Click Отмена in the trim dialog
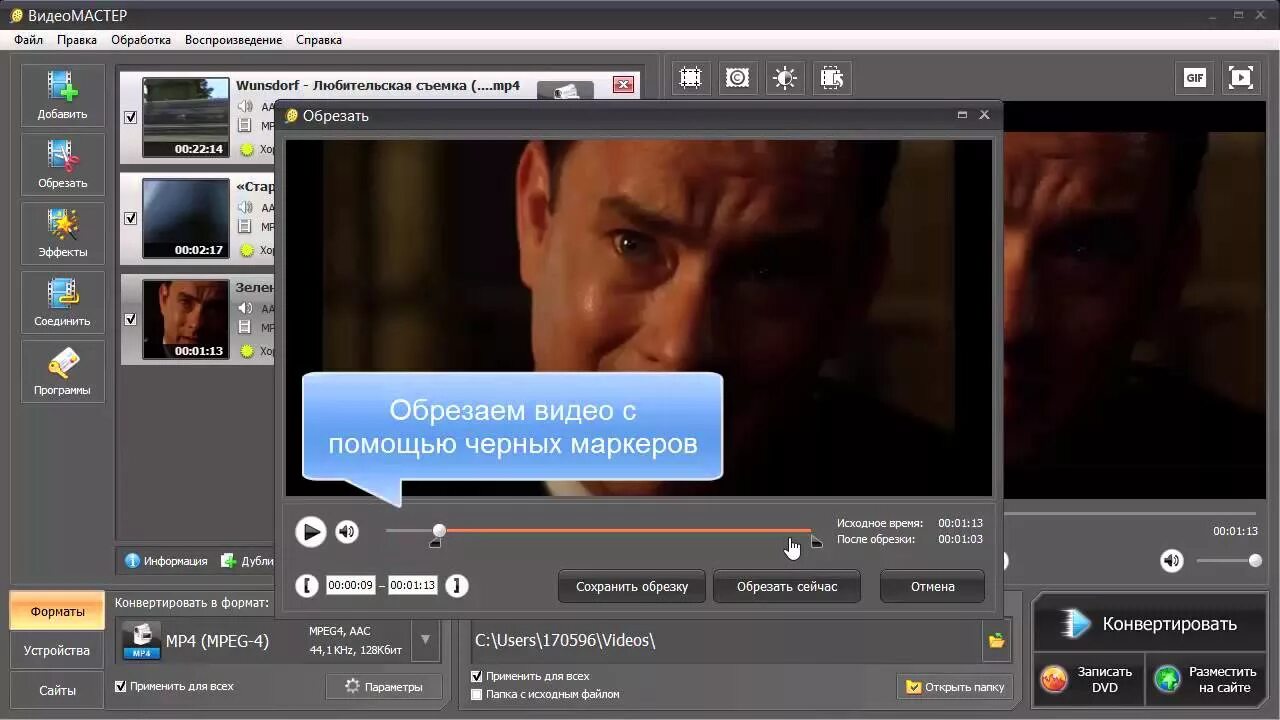1280x720 pixels. tap(932, 586)
